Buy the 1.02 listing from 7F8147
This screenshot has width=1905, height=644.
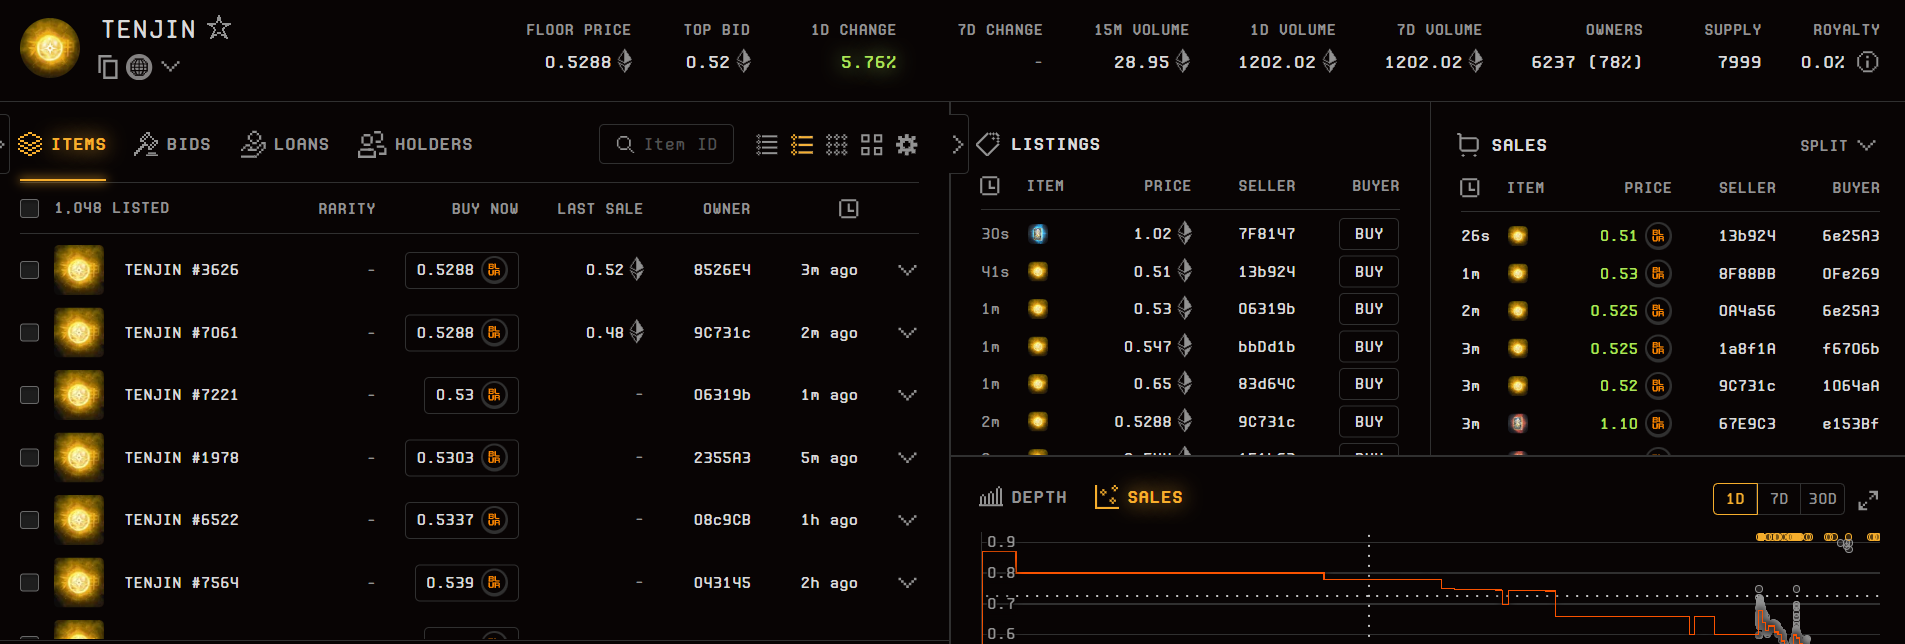[1368, 234]
